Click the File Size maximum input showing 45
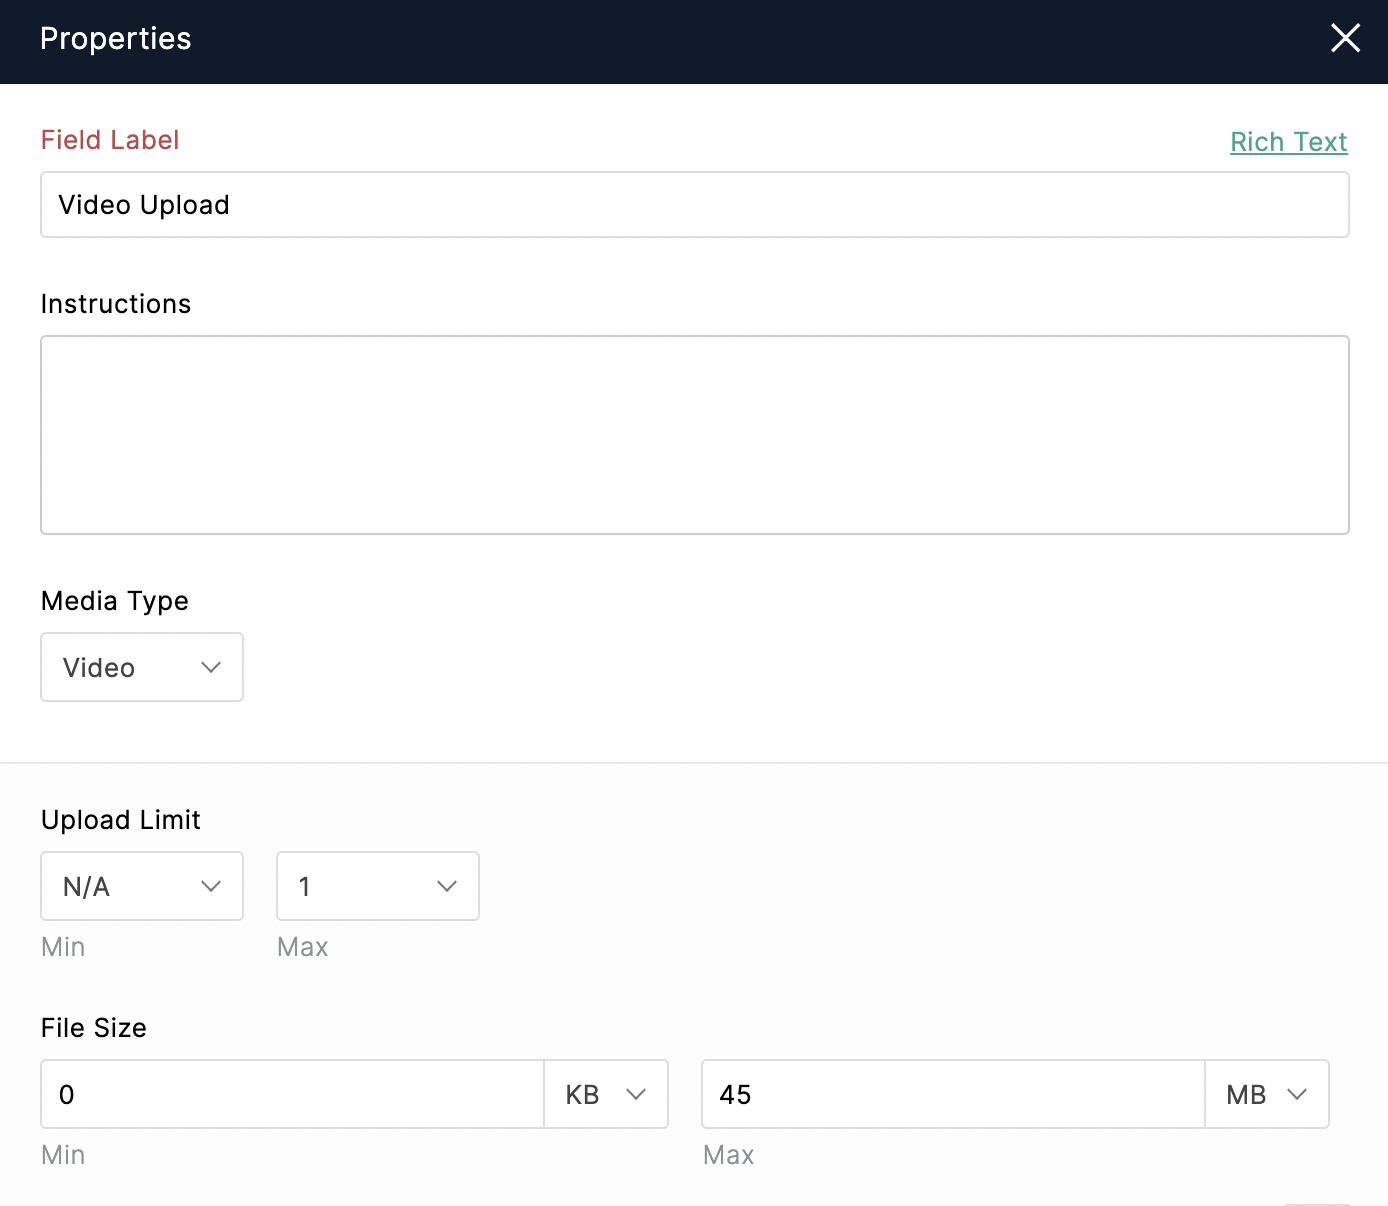 (x=953, y=1094)
